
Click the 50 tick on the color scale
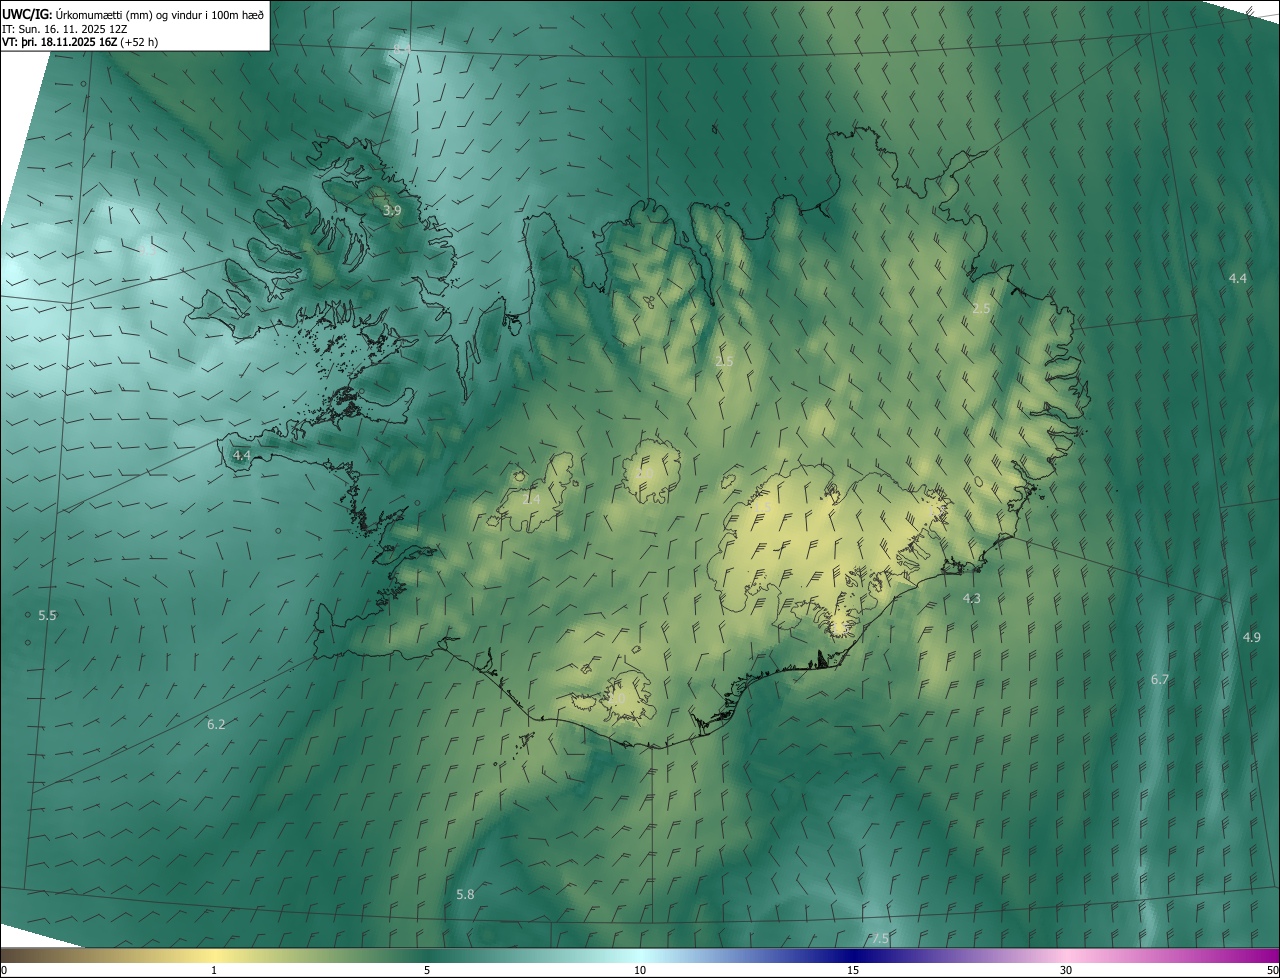pyautogui.click(x=1272, y=970)
